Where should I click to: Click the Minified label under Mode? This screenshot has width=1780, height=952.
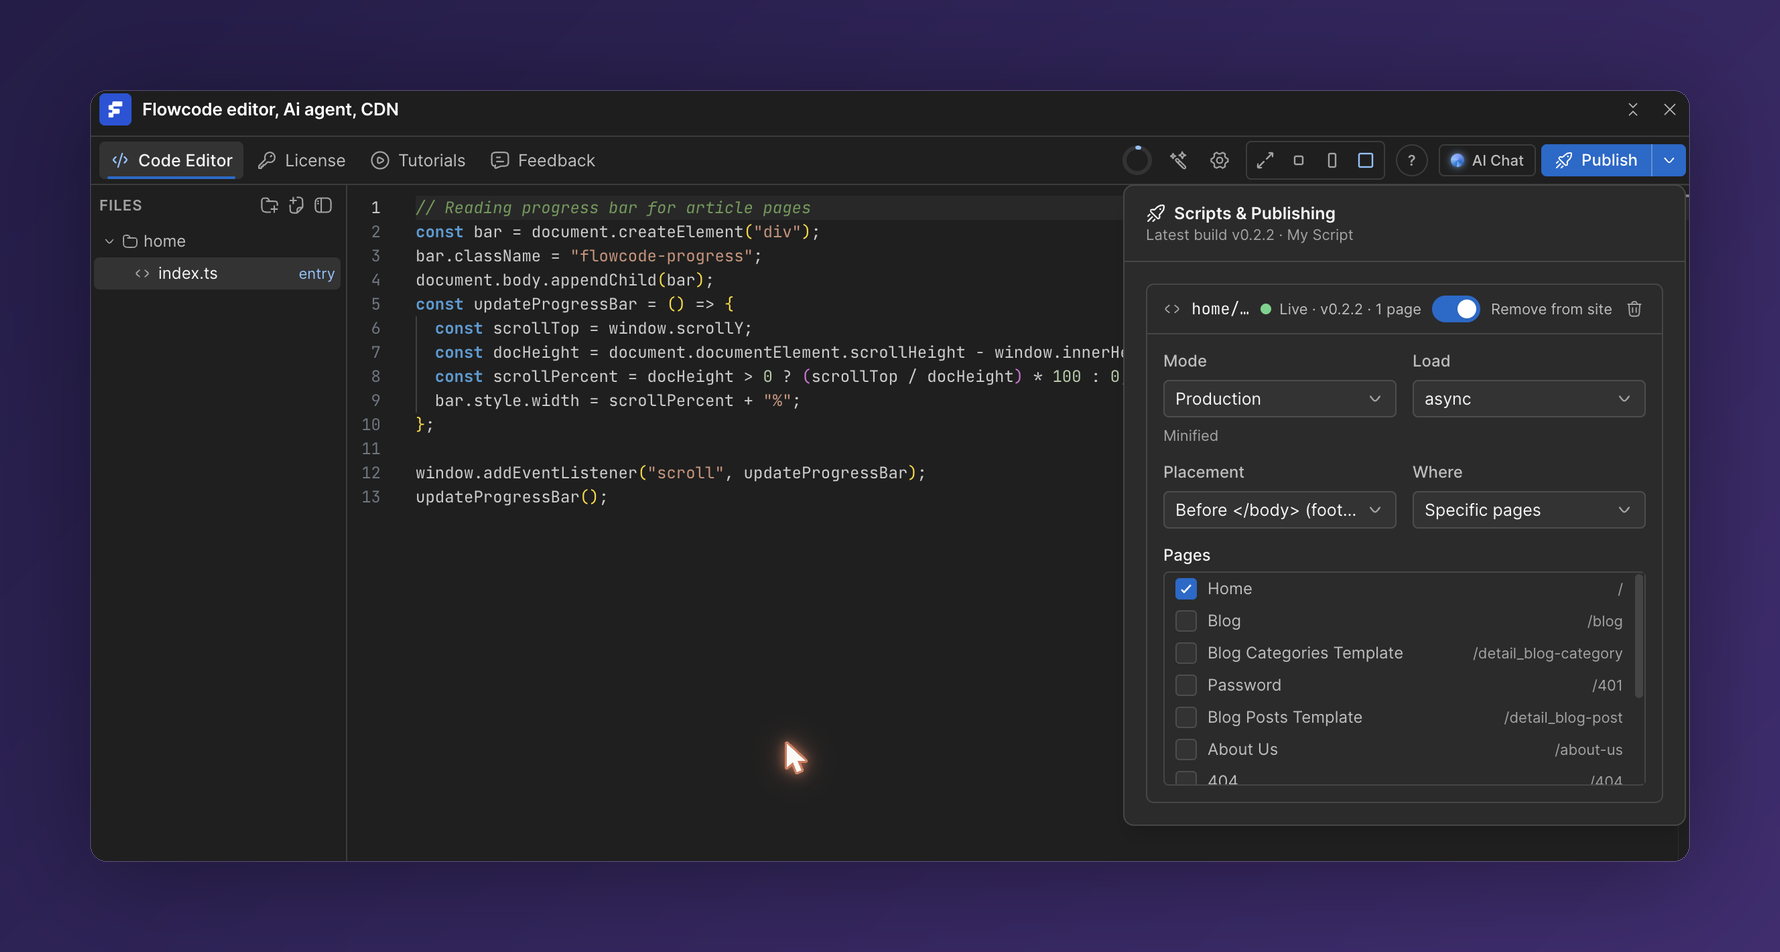(1190, 436)
